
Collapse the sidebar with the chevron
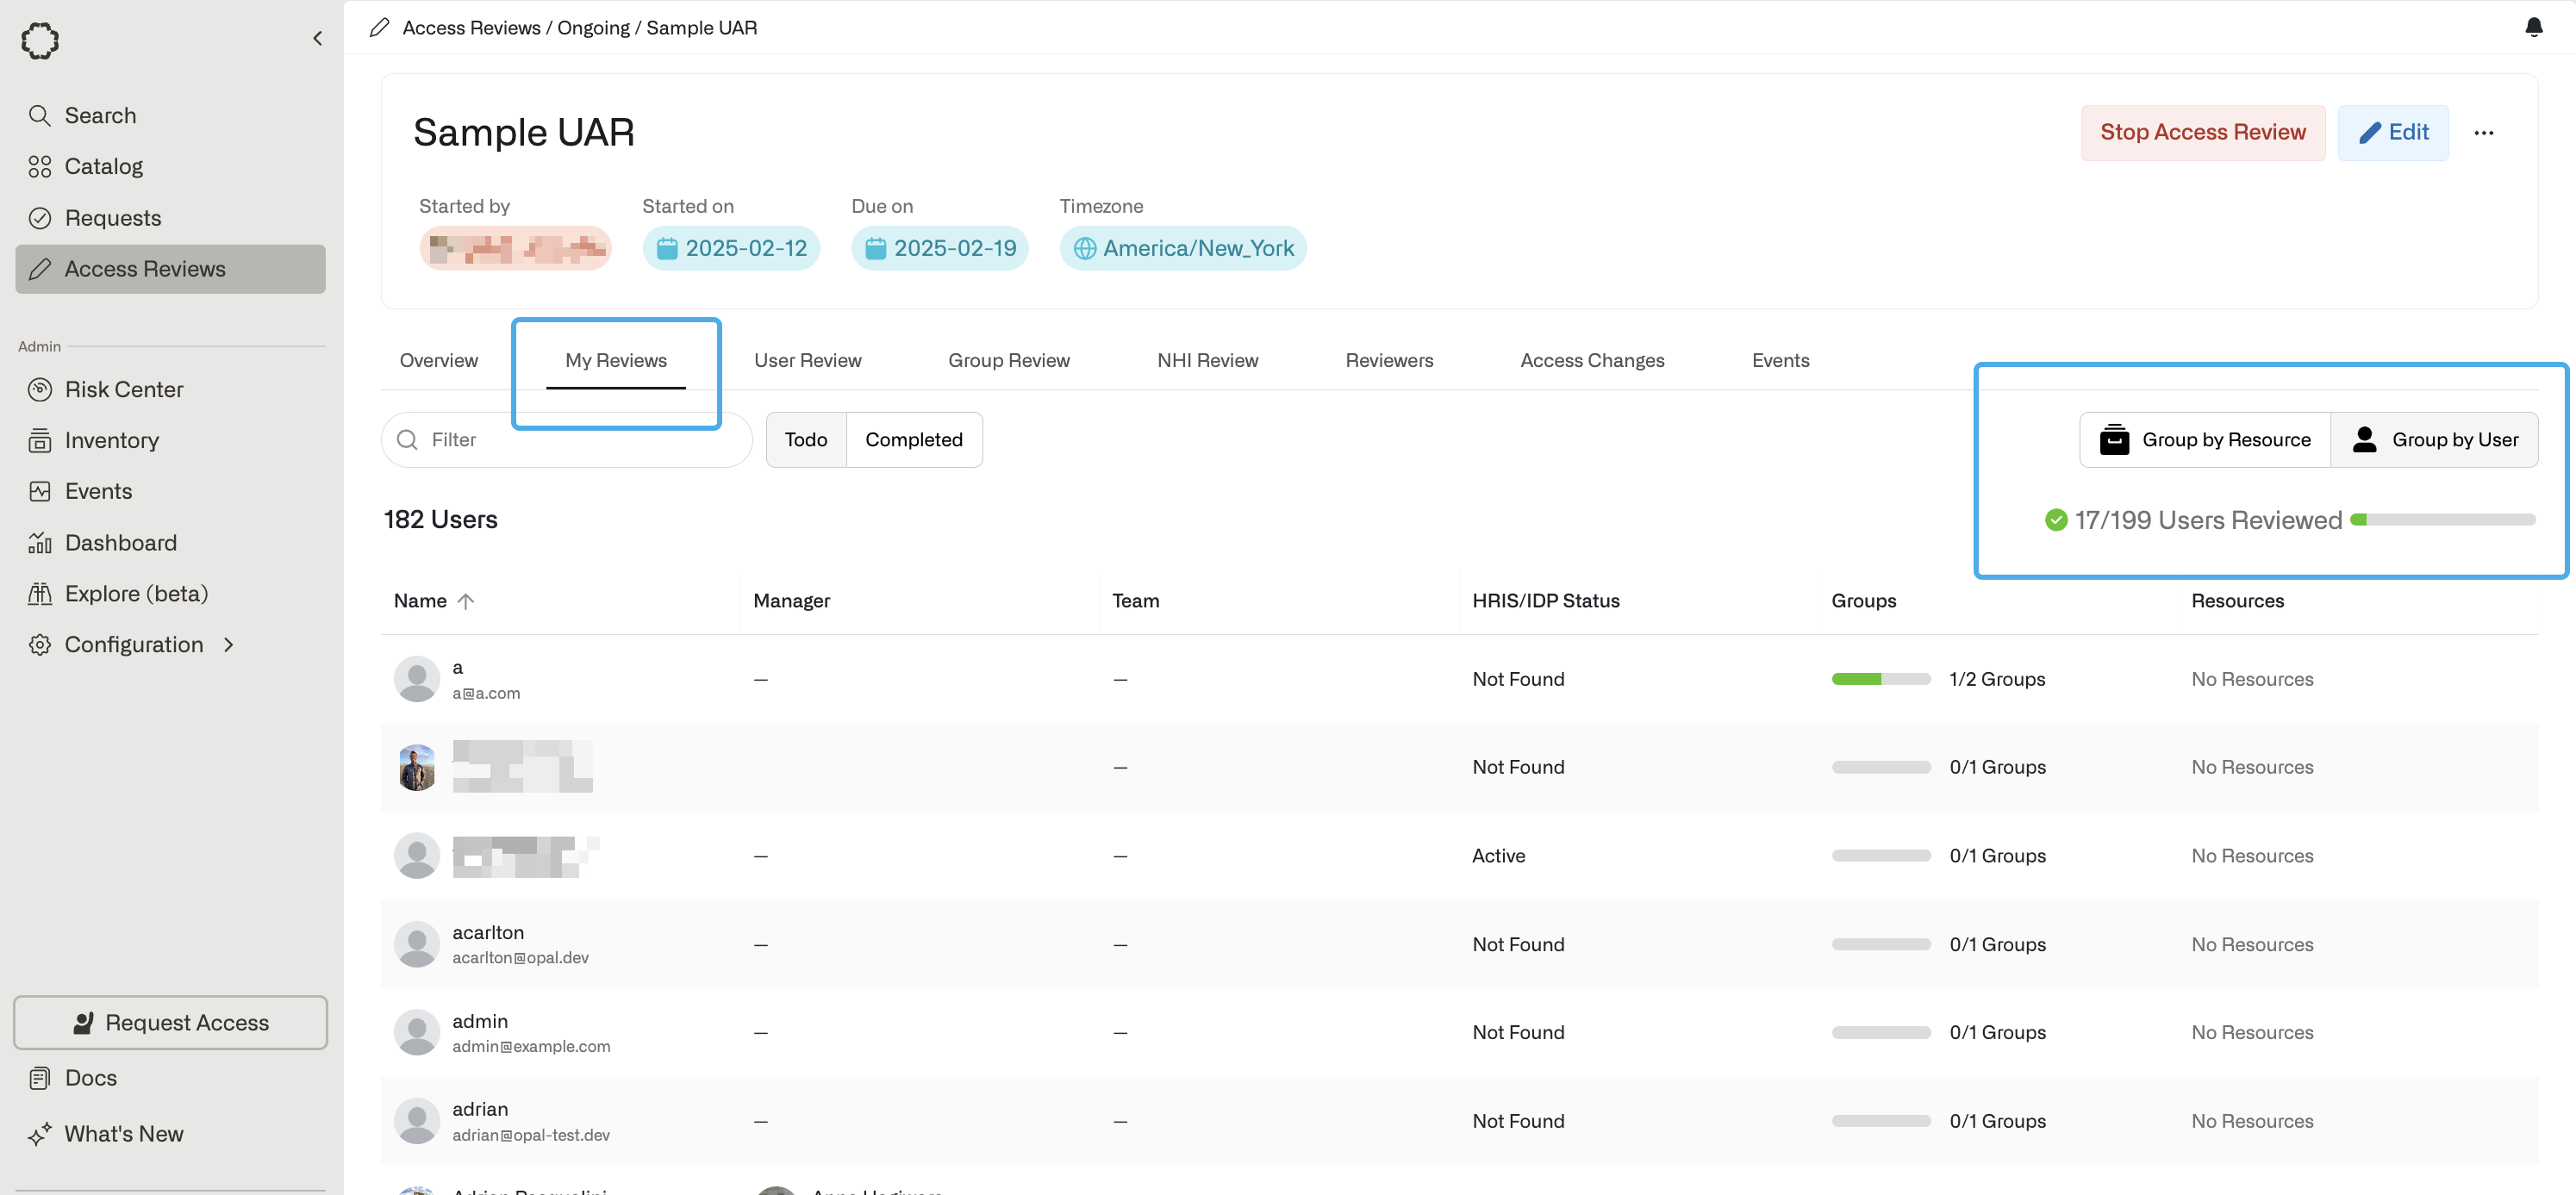[x=317, y=39]
